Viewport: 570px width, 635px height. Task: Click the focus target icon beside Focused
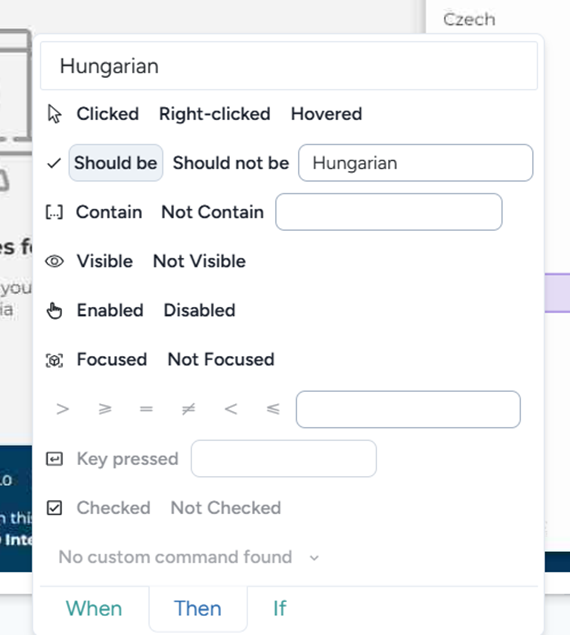(x=54, y=360)
